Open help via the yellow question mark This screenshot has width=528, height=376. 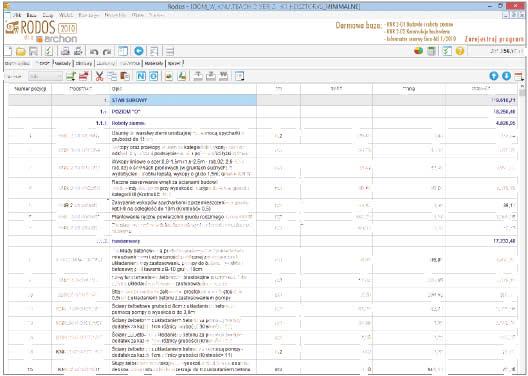460,51
